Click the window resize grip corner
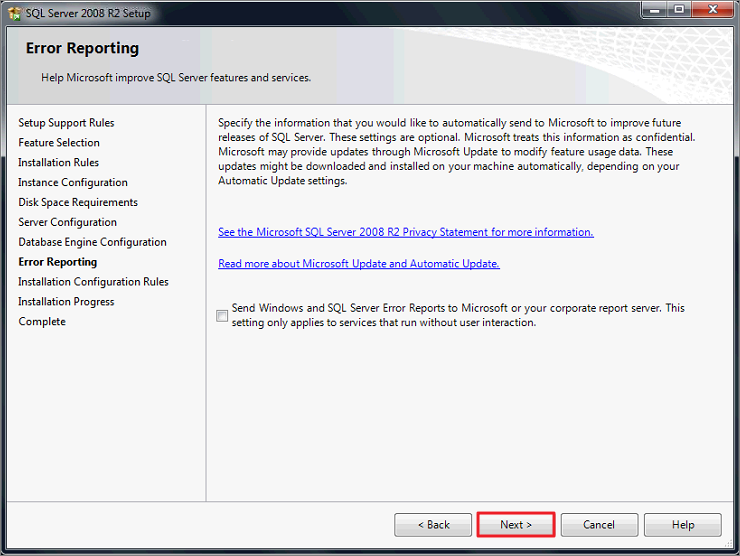 coord(729,544)
